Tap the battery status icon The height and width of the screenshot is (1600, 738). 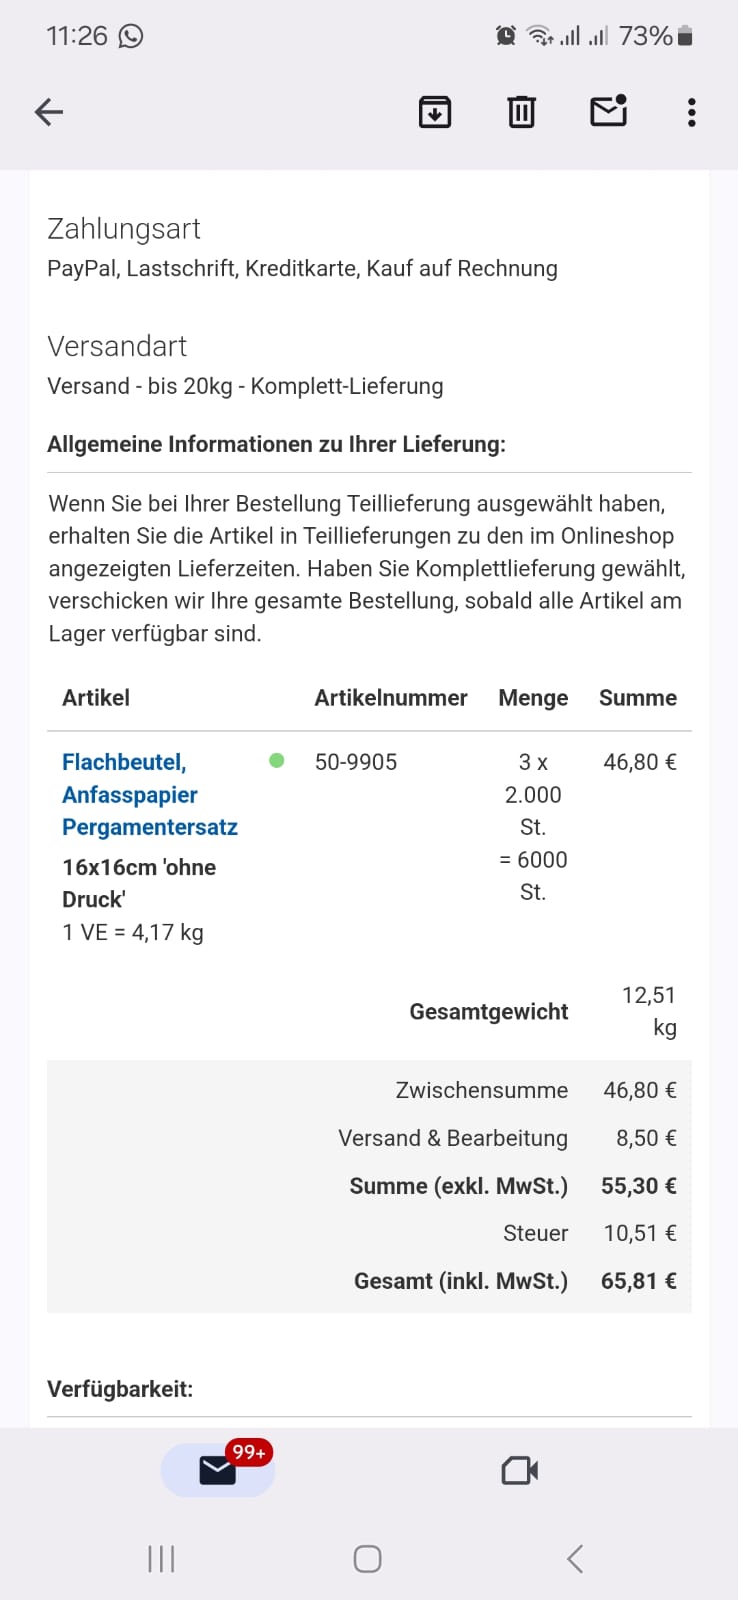click(x=685, y=36)
